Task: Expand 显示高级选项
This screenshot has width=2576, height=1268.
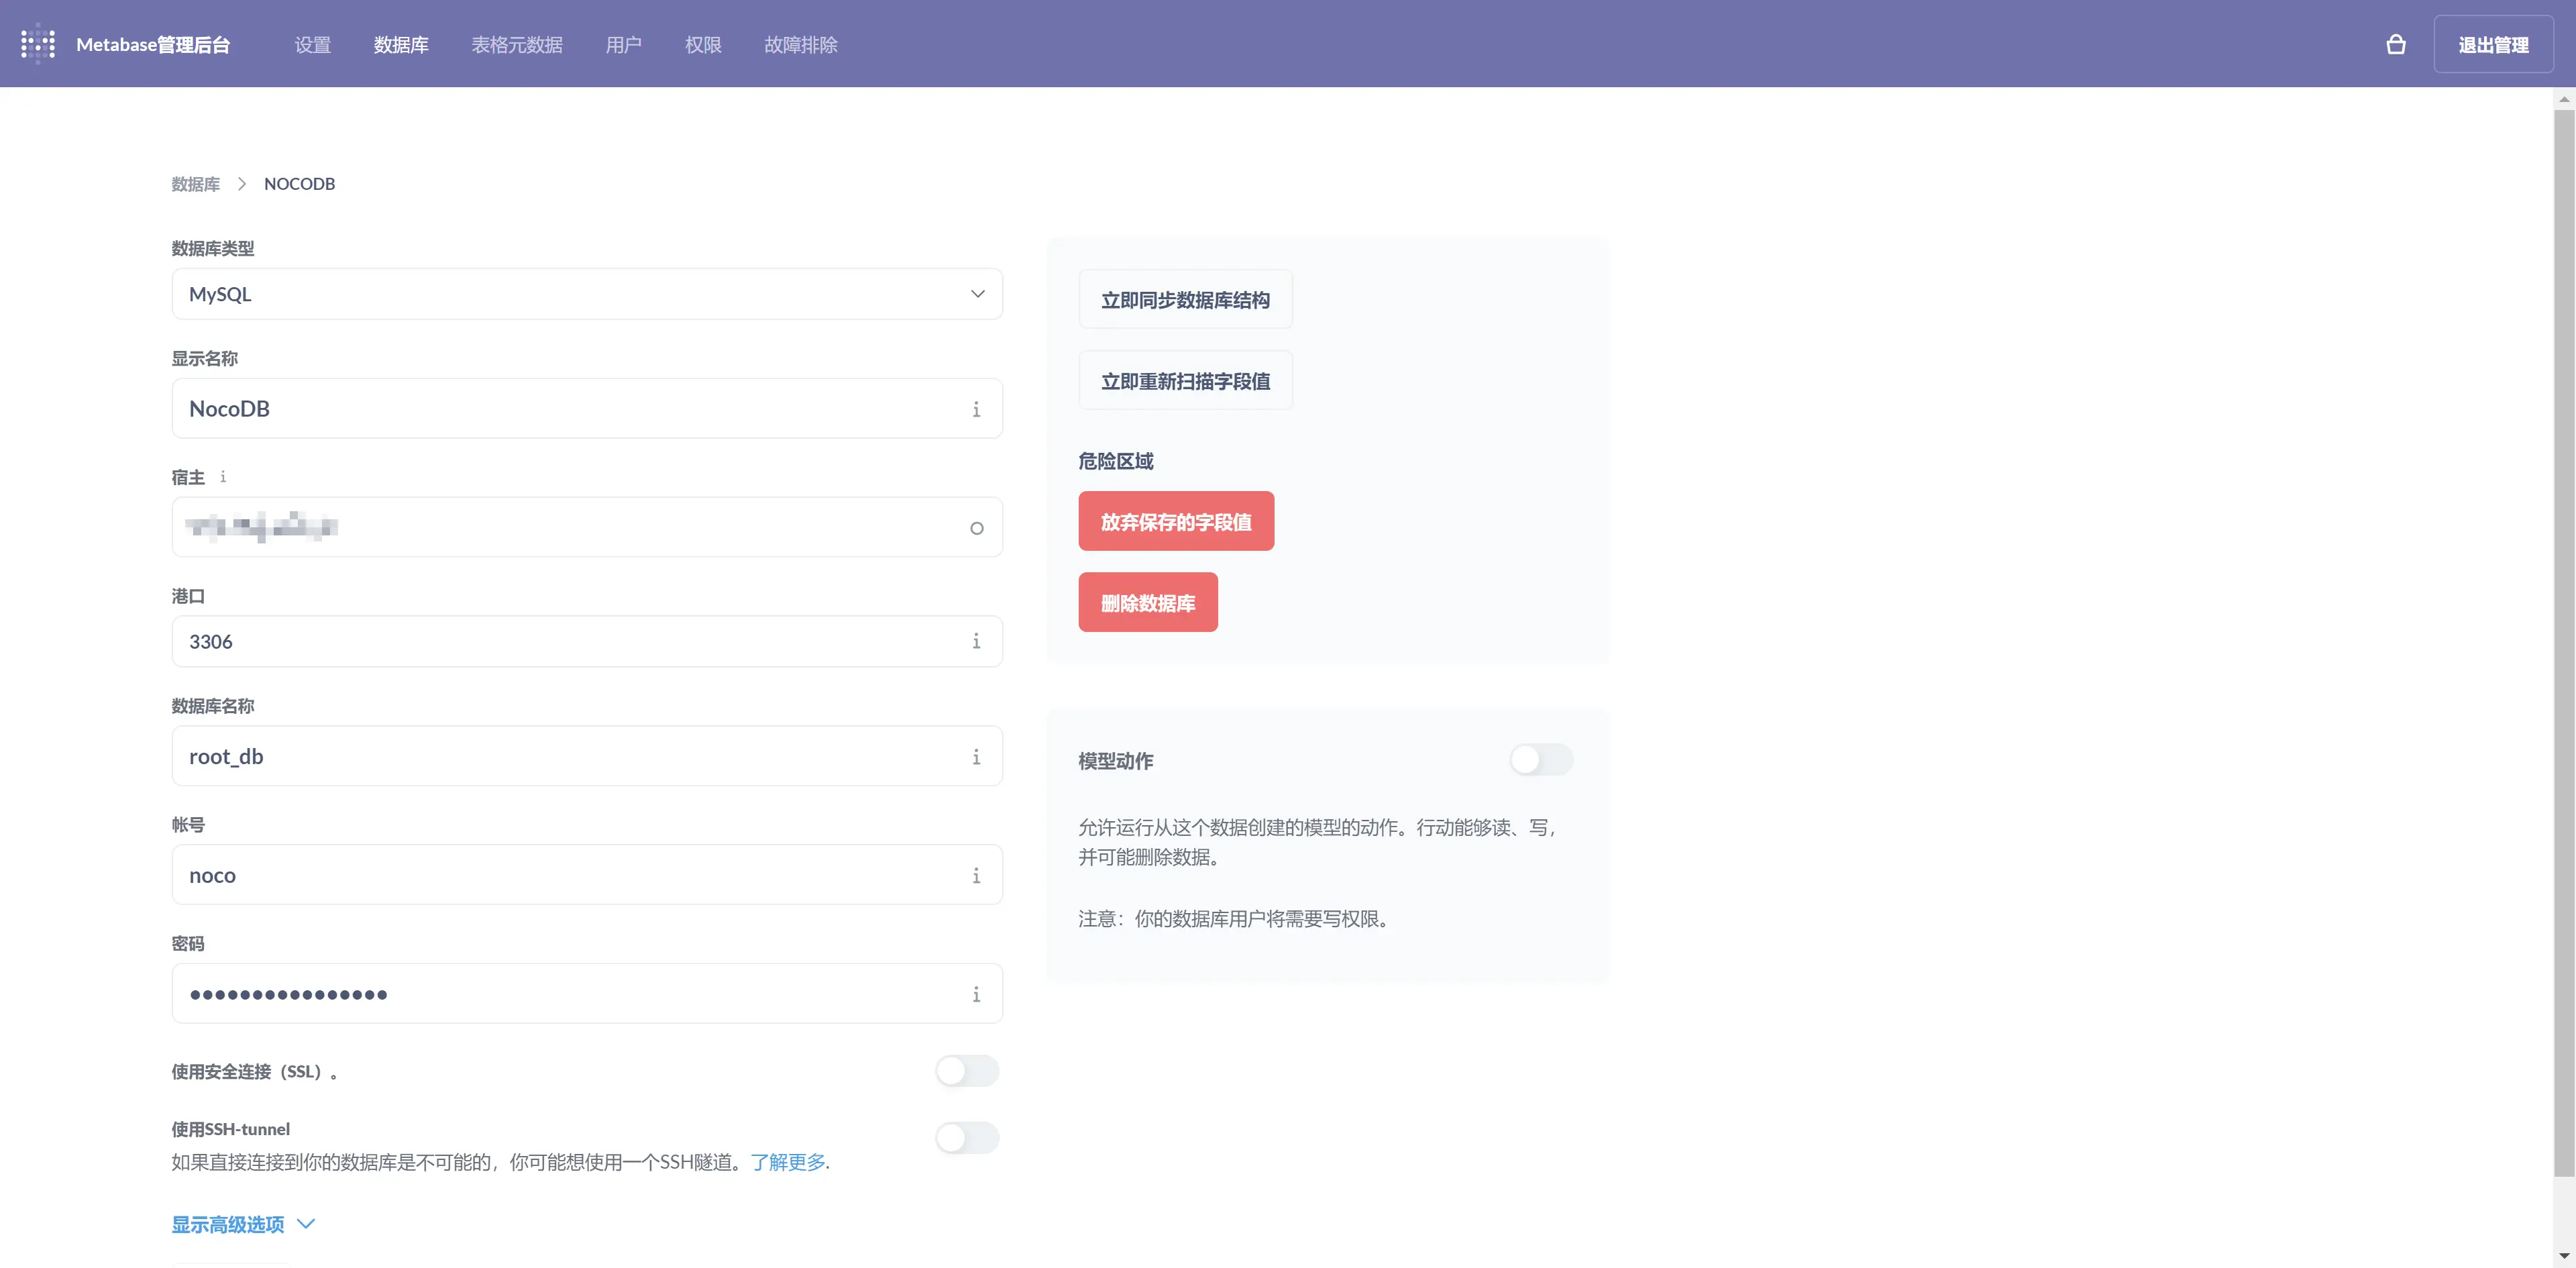Action: pos(243,1224)
